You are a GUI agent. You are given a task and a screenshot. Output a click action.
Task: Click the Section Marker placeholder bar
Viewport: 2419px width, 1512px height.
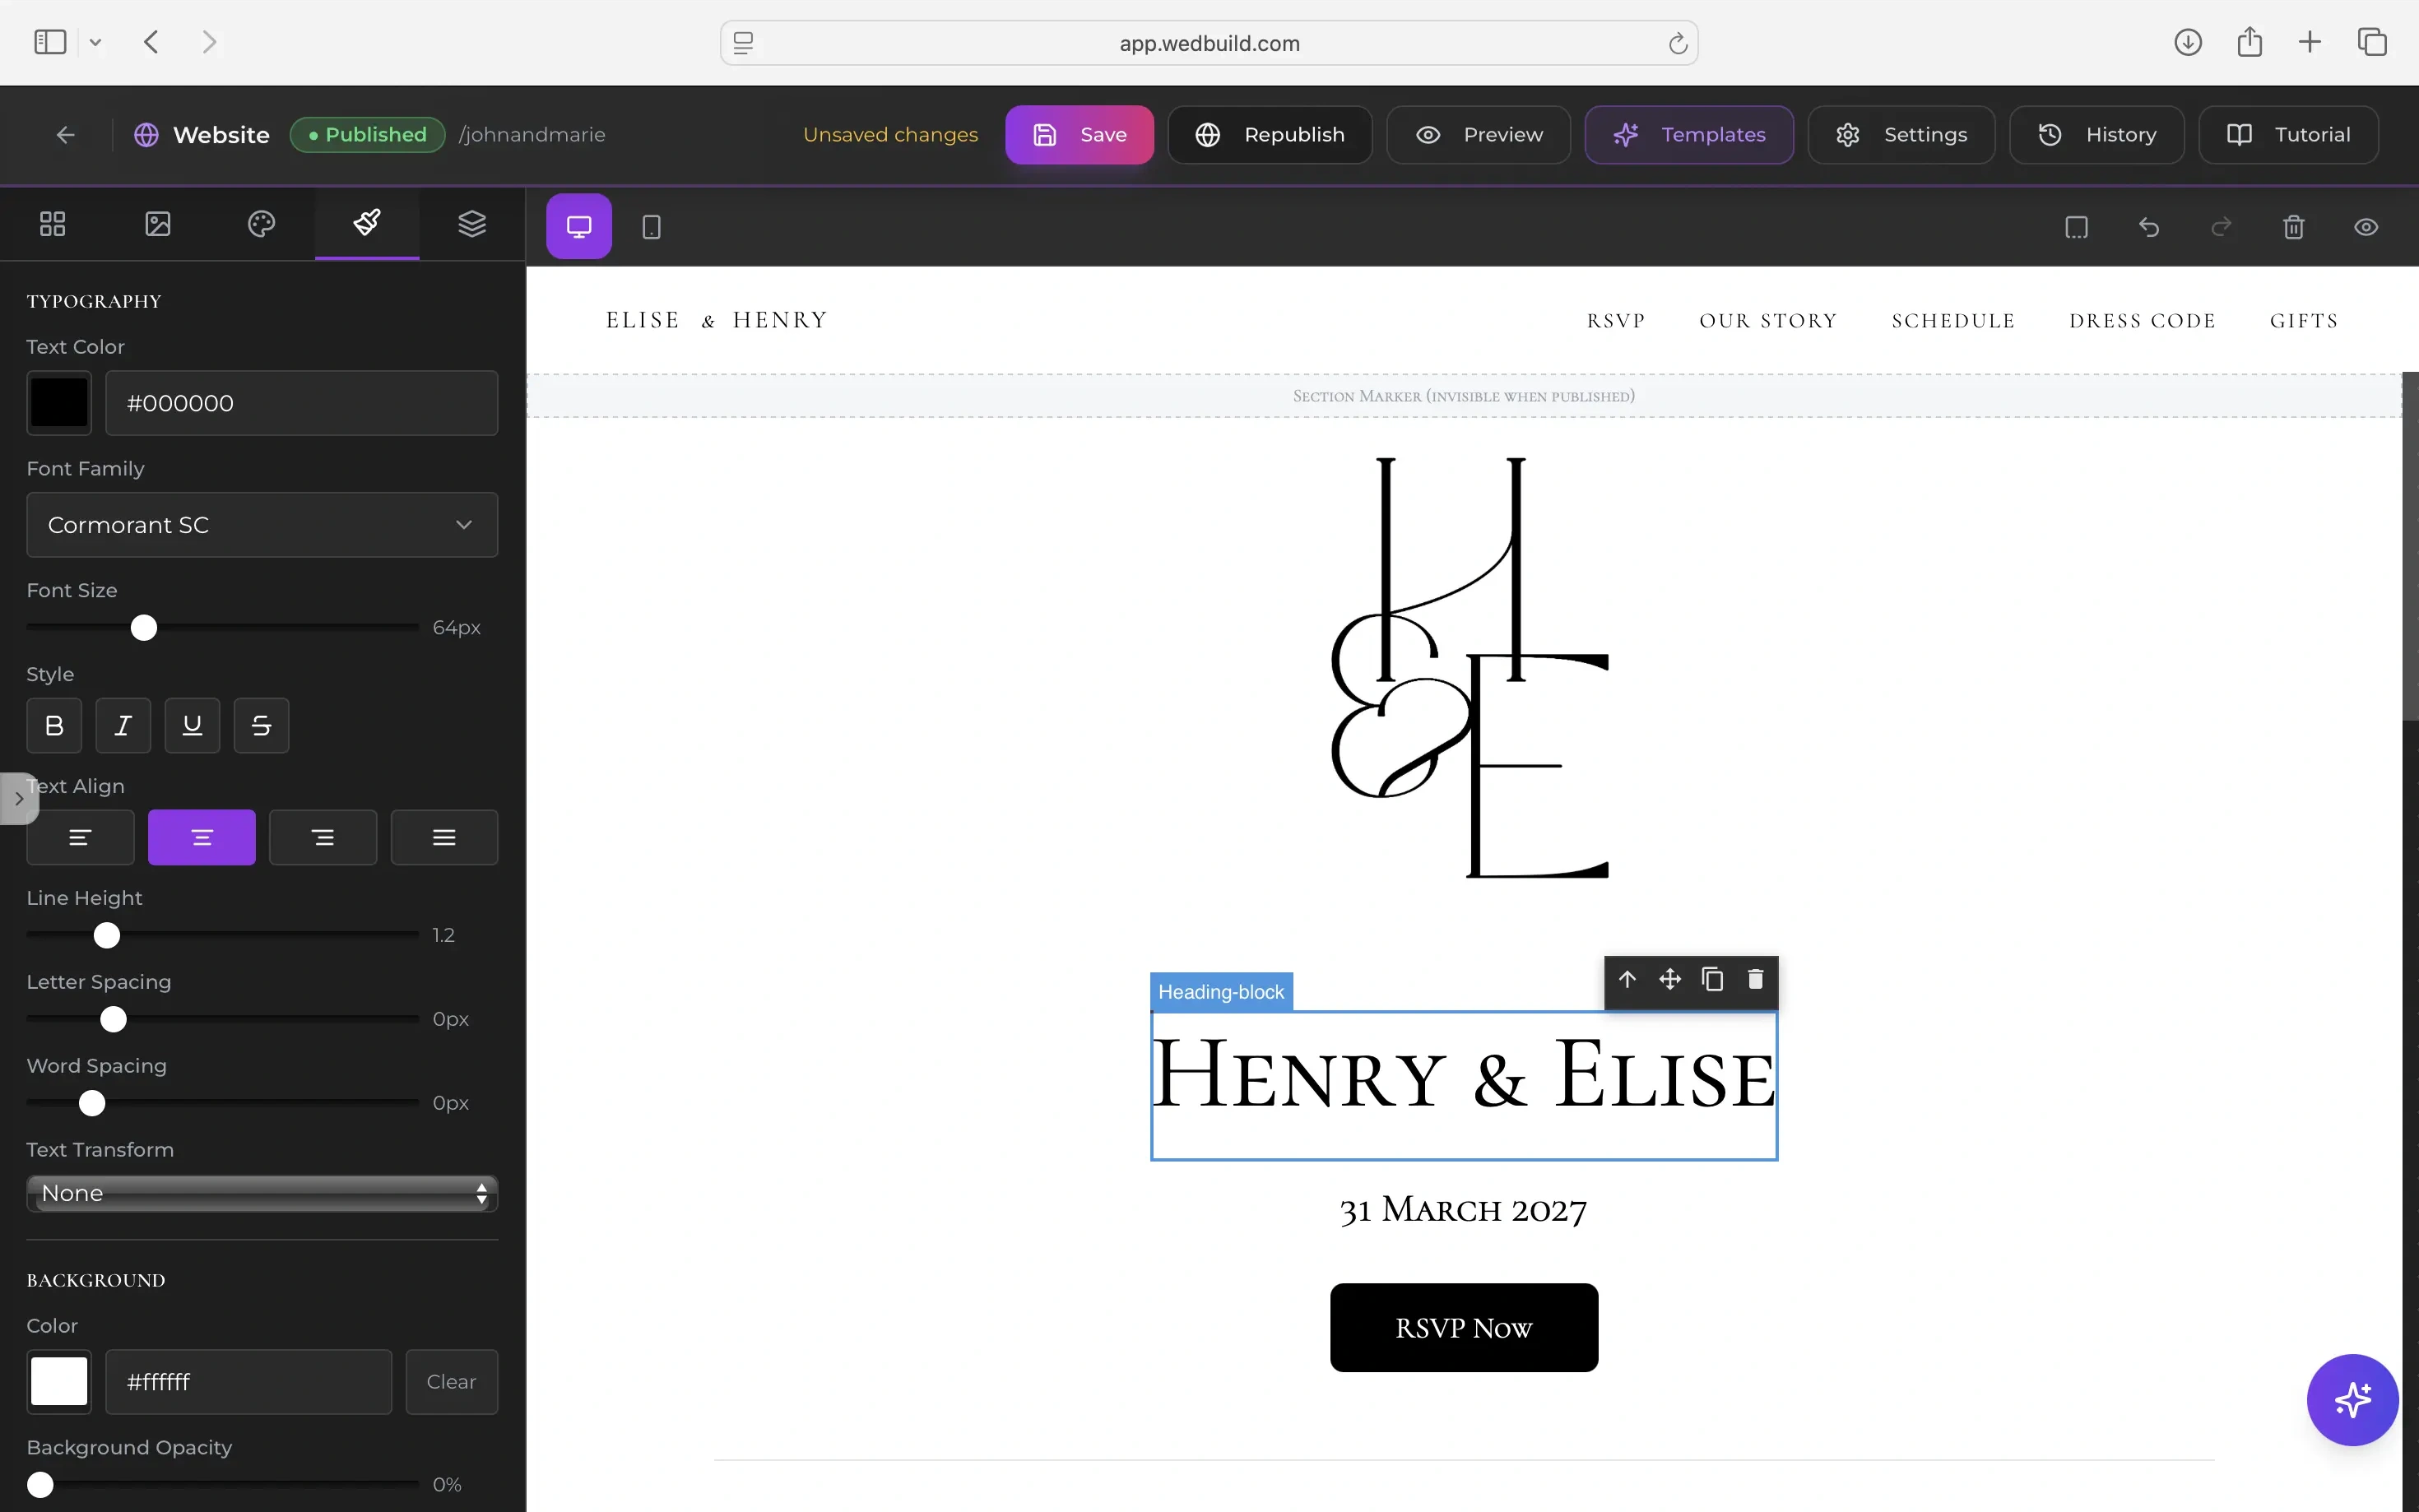coord(1463,396)
